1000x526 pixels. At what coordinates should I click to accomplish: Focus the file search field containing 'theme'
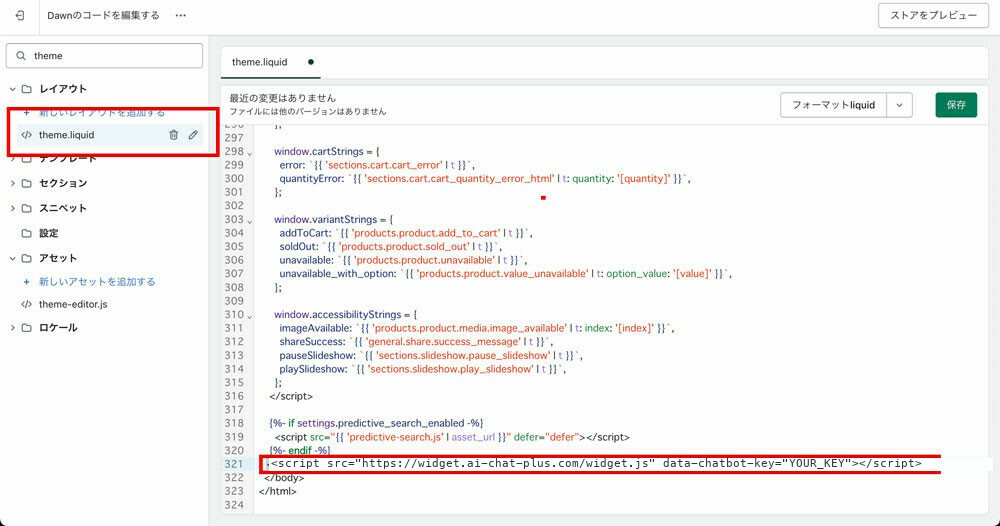[x=105, y=55]
